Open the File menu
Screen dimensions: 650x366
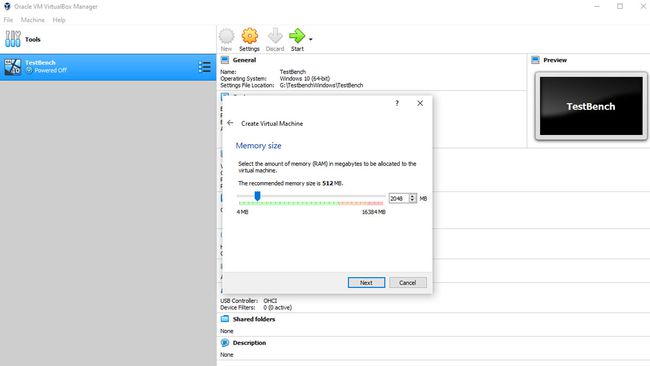tap(8, 20)
